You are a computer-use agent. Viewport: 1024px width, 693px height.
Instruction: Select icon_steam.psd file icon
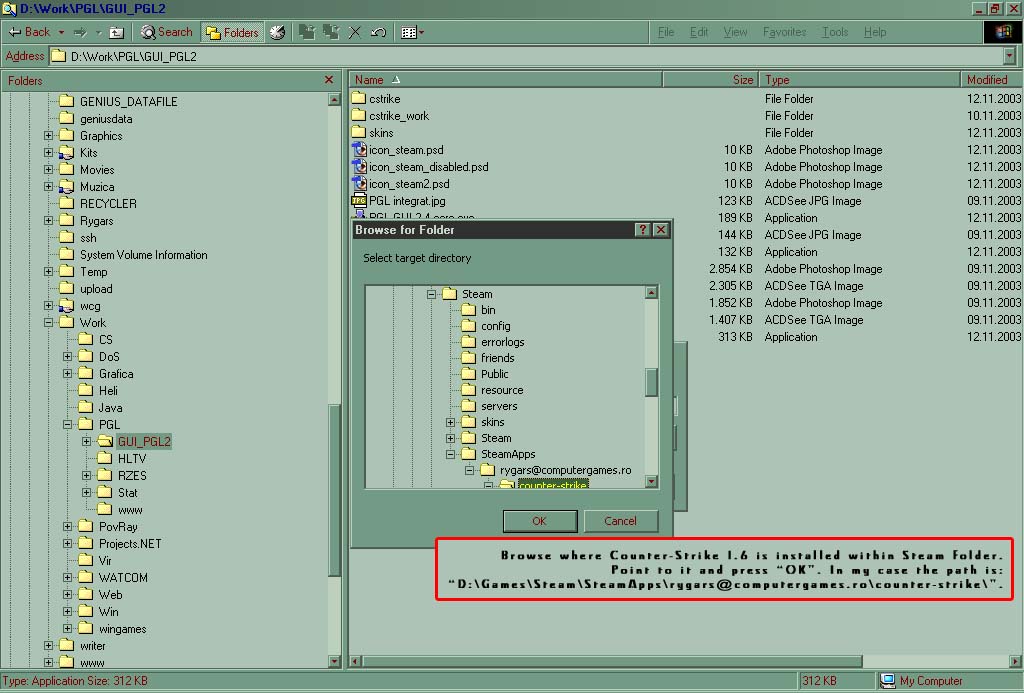359,150
